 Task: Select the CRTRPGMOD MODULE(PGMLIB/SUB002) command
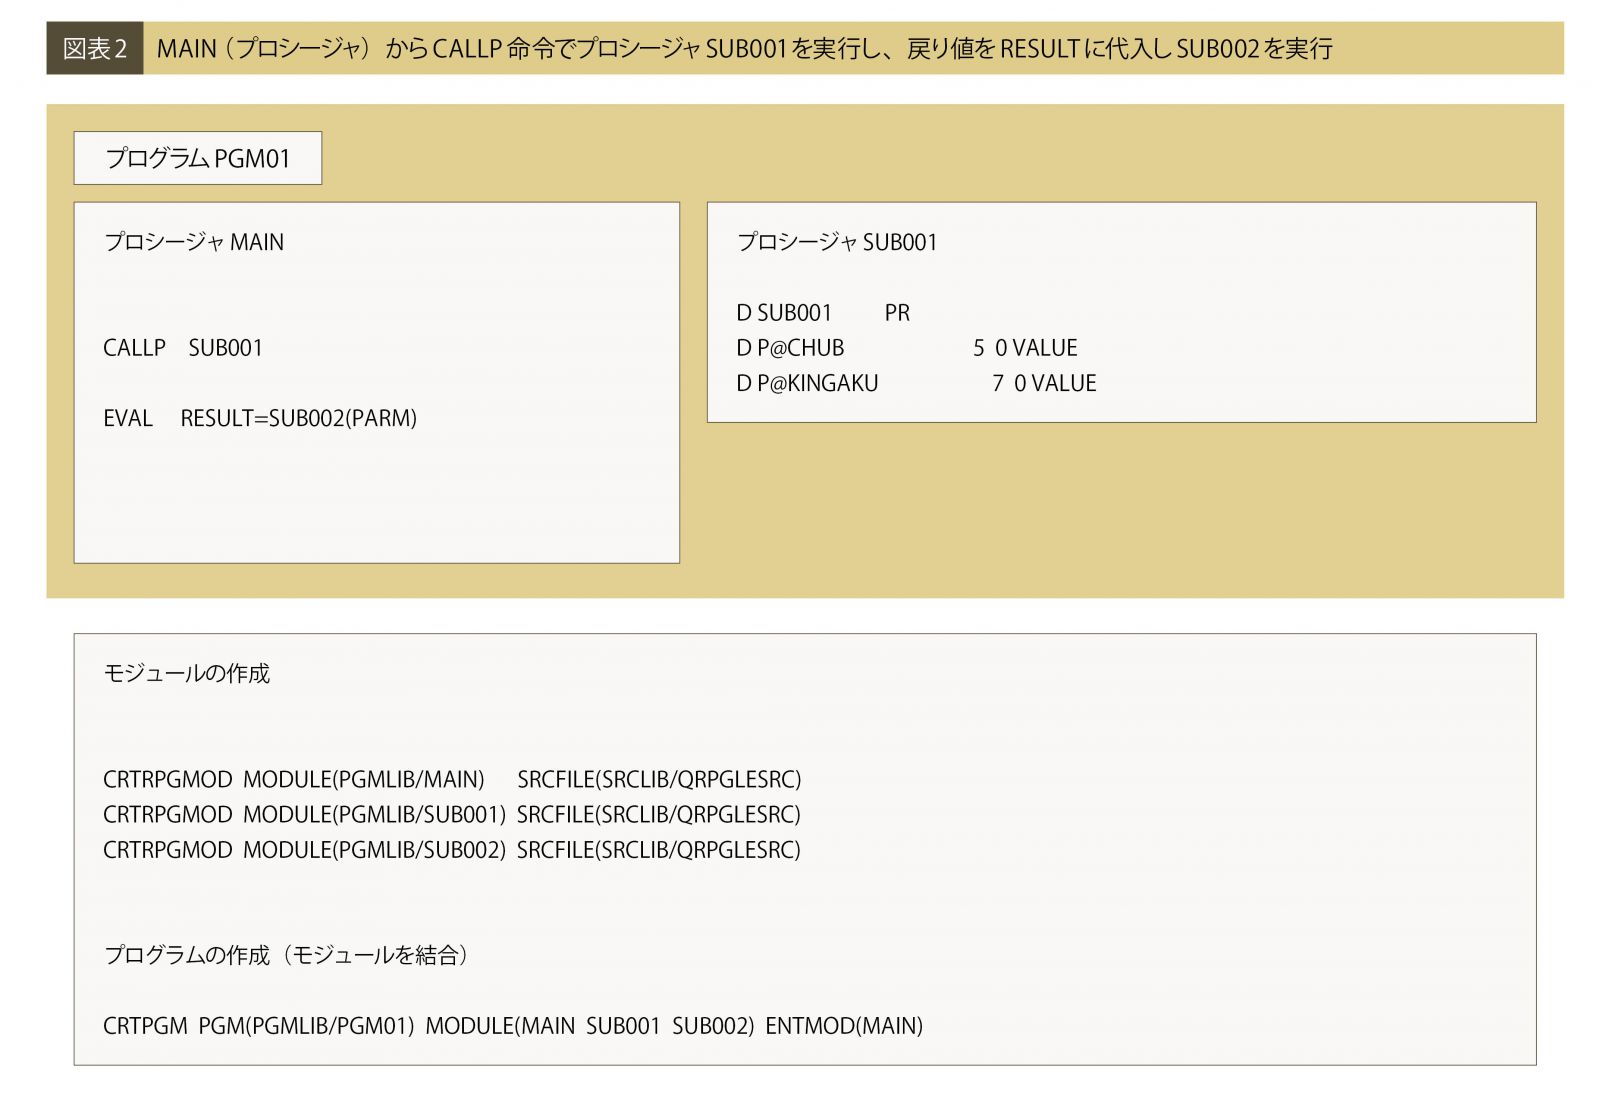click(x=304, y=849)
